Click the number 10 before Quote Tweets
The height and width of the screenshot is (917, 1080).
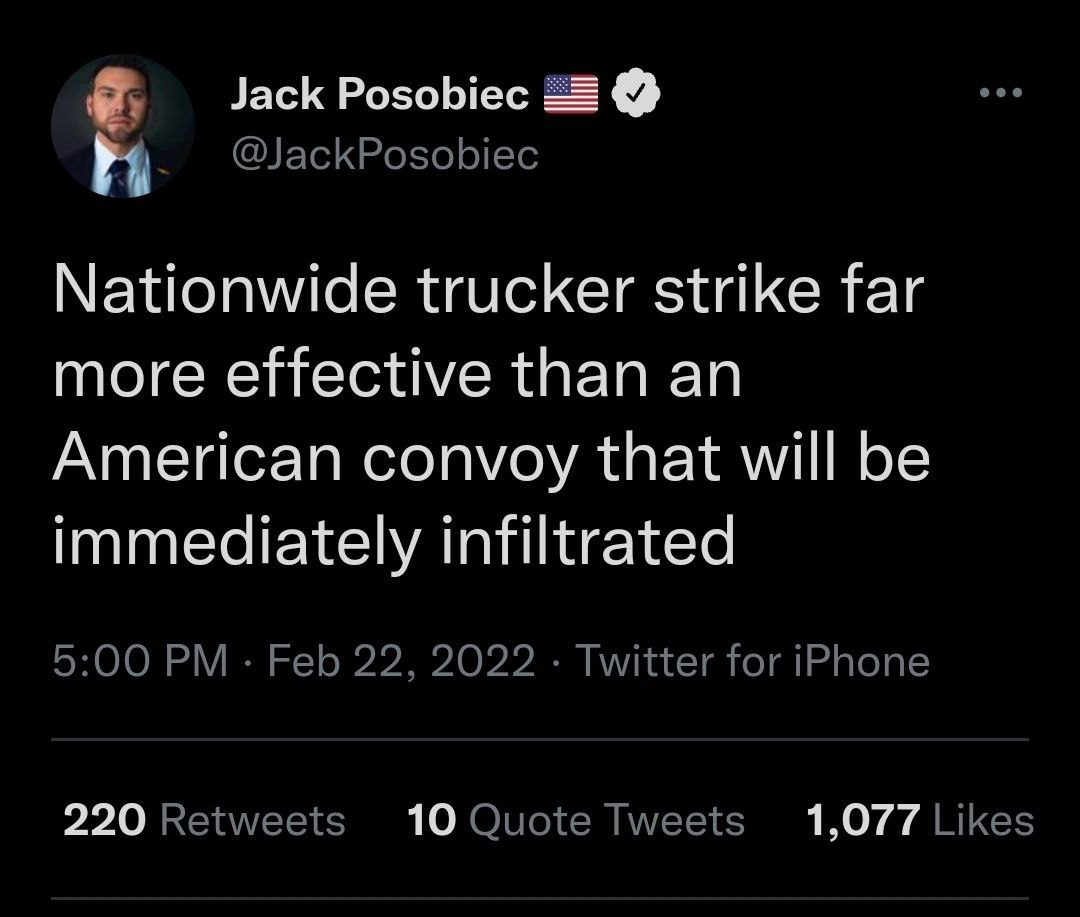pyautogui.click(x=431, y=820)
